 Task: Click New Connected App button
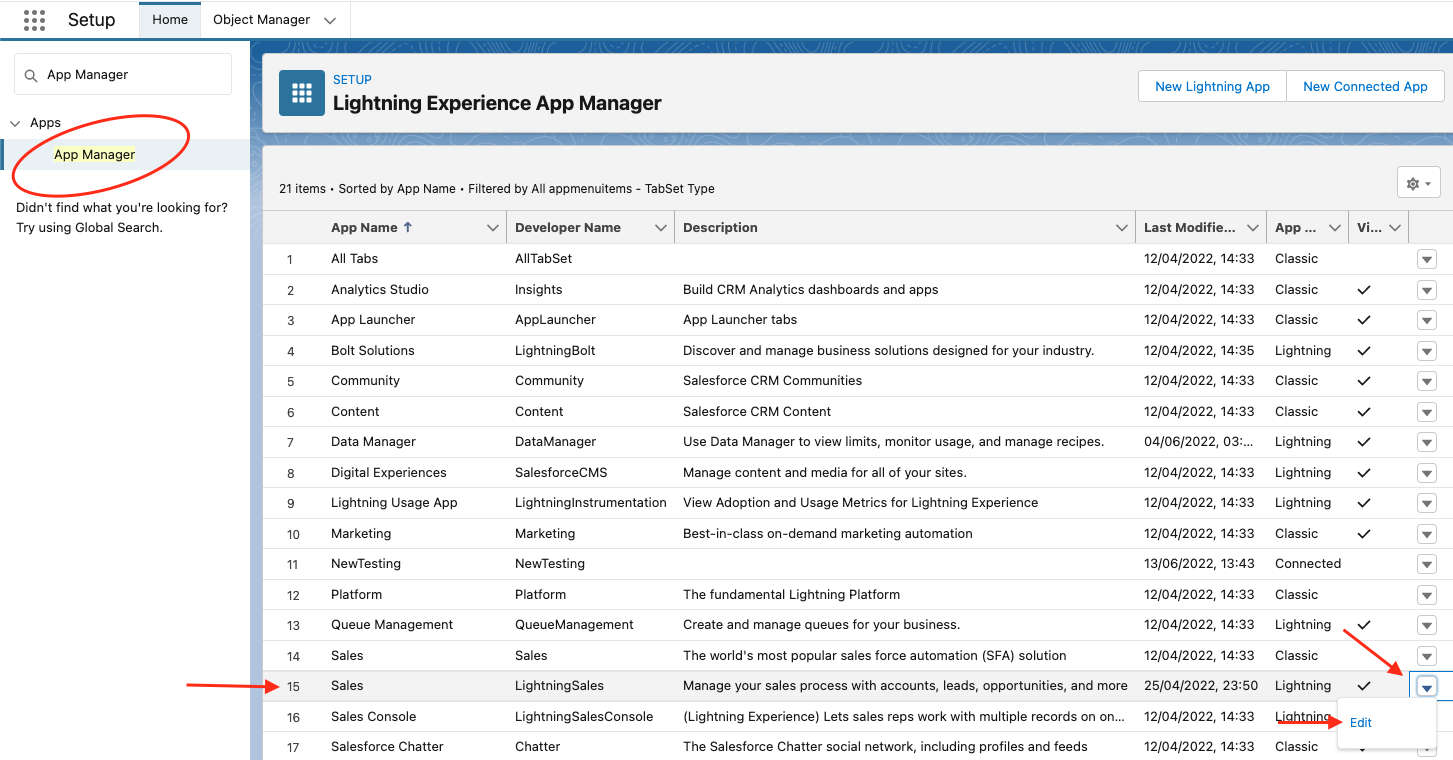click(1365, 86)
